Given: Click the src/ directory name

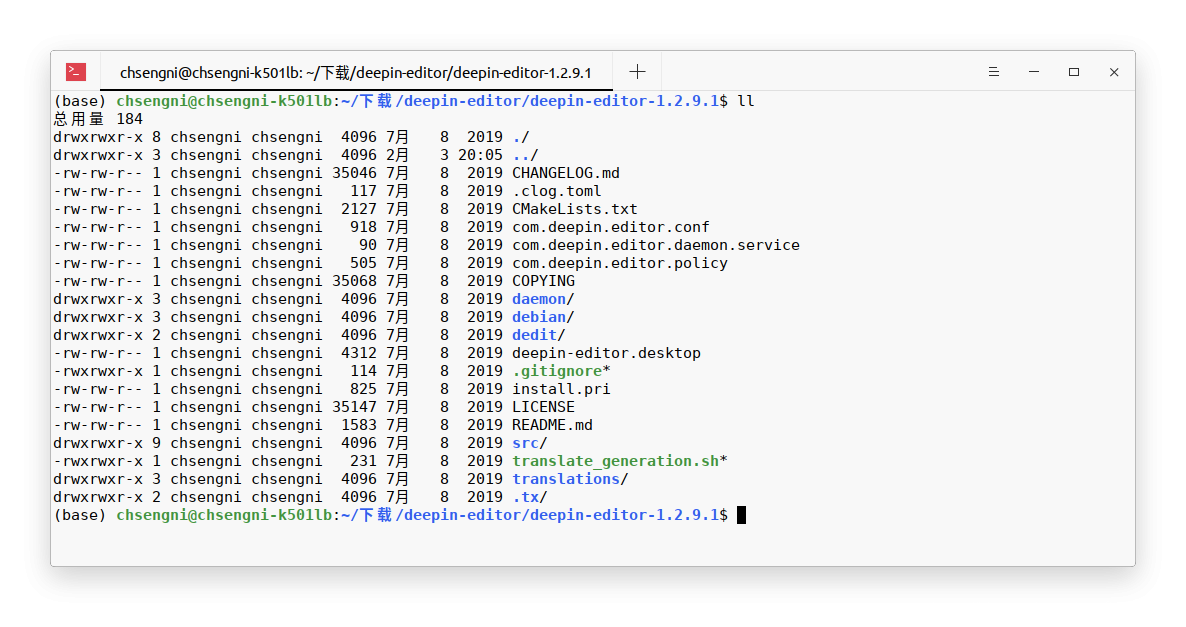Looking at the screenshot, I should point(529,443).
